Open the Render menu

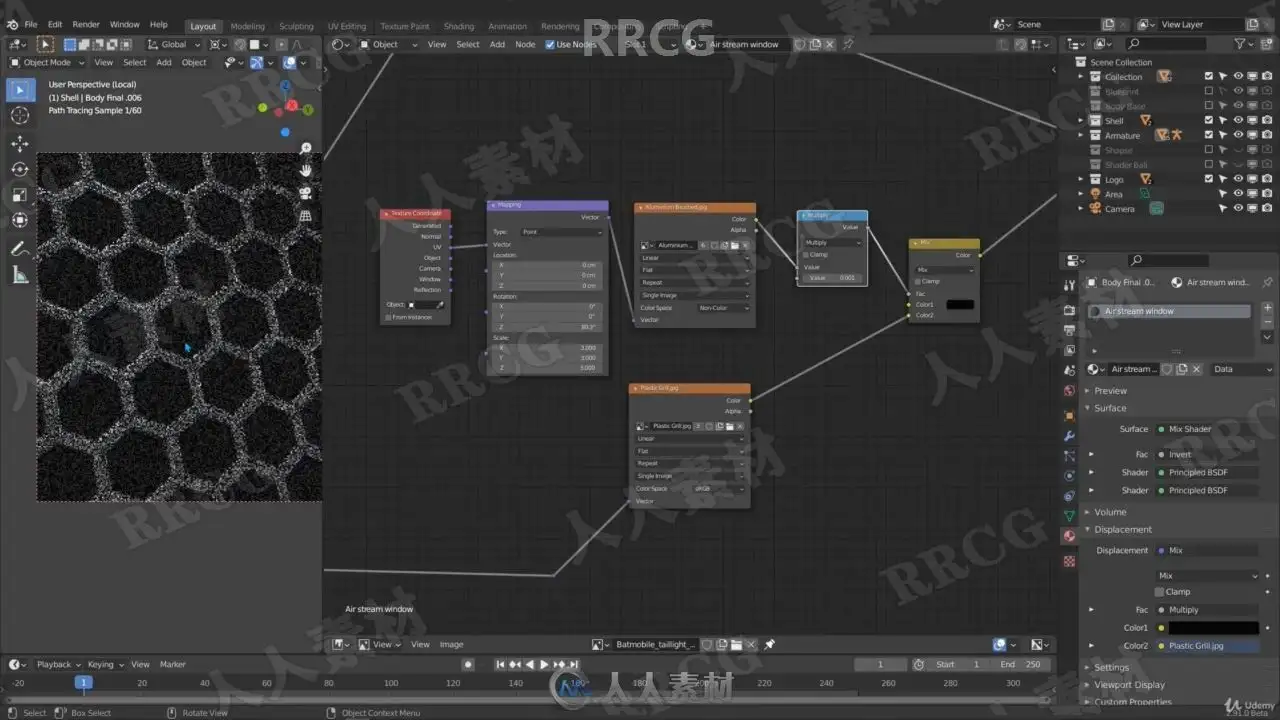(x=86, y=24)
